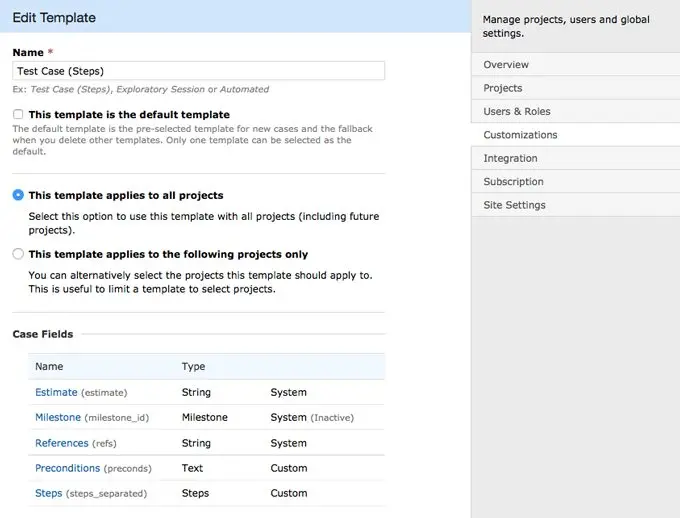The width and height of the screenshot is (680, 518).
Task: Click 'Manage projects, users and global settings' text
Action: [x=566, y=26]
